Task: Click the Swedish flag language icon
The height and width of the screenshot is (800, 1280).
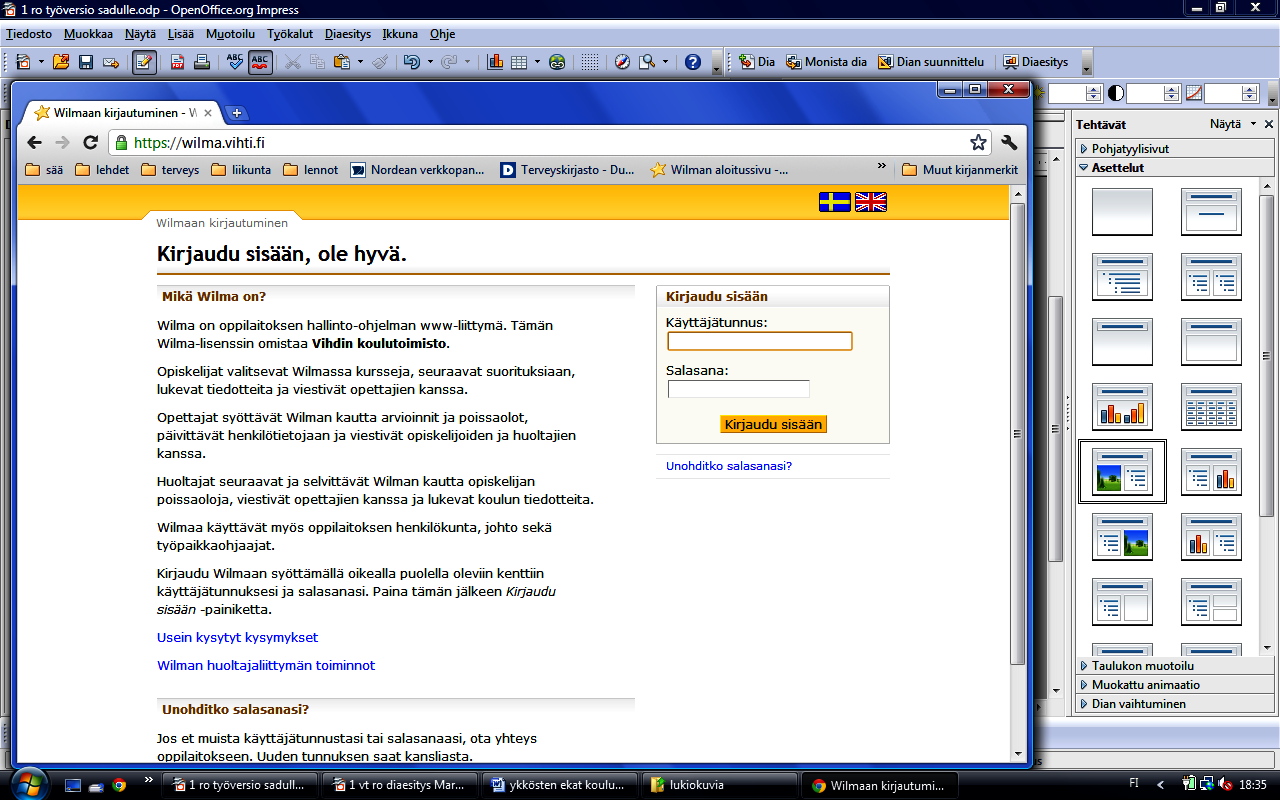Action: [x=835, y=202]
